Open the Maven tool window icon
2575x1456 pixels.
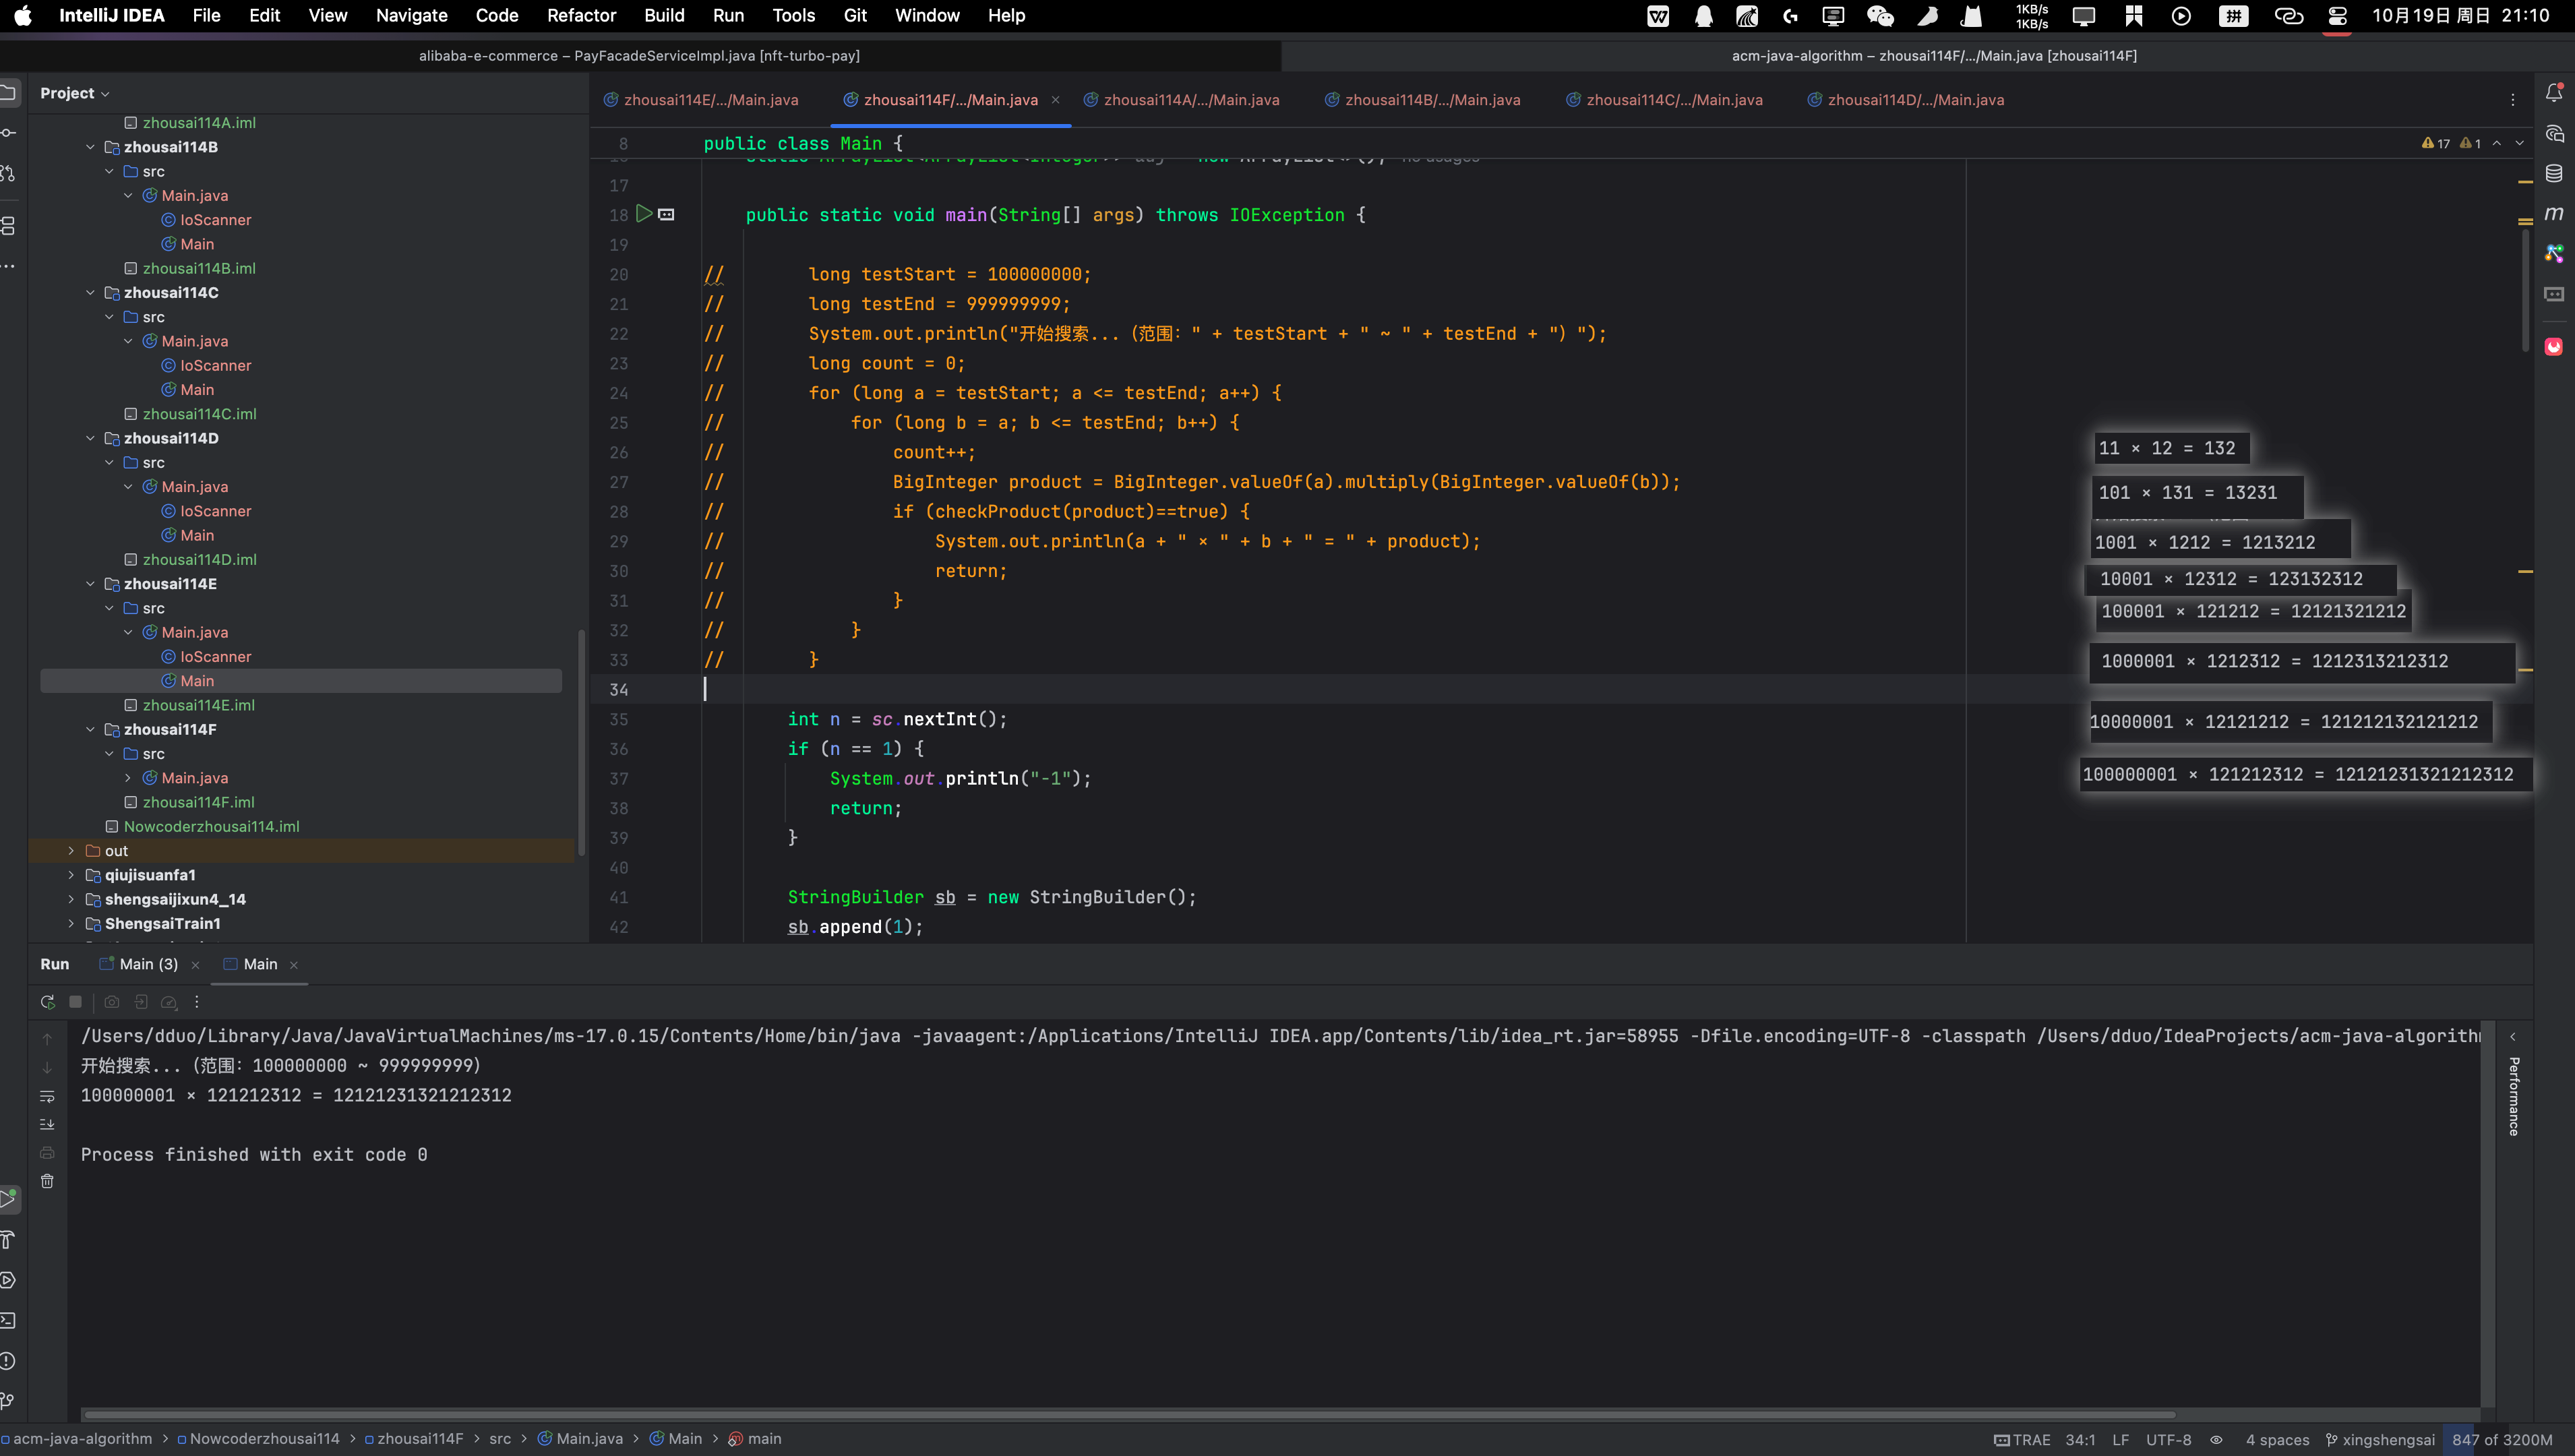pyautogui.click(x=2553, y=213)
